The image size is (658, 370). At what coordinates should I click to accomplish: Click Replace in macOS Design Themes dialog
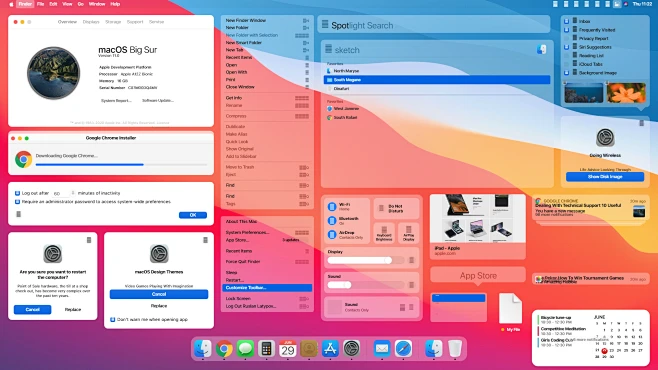[x=159, y=306]
